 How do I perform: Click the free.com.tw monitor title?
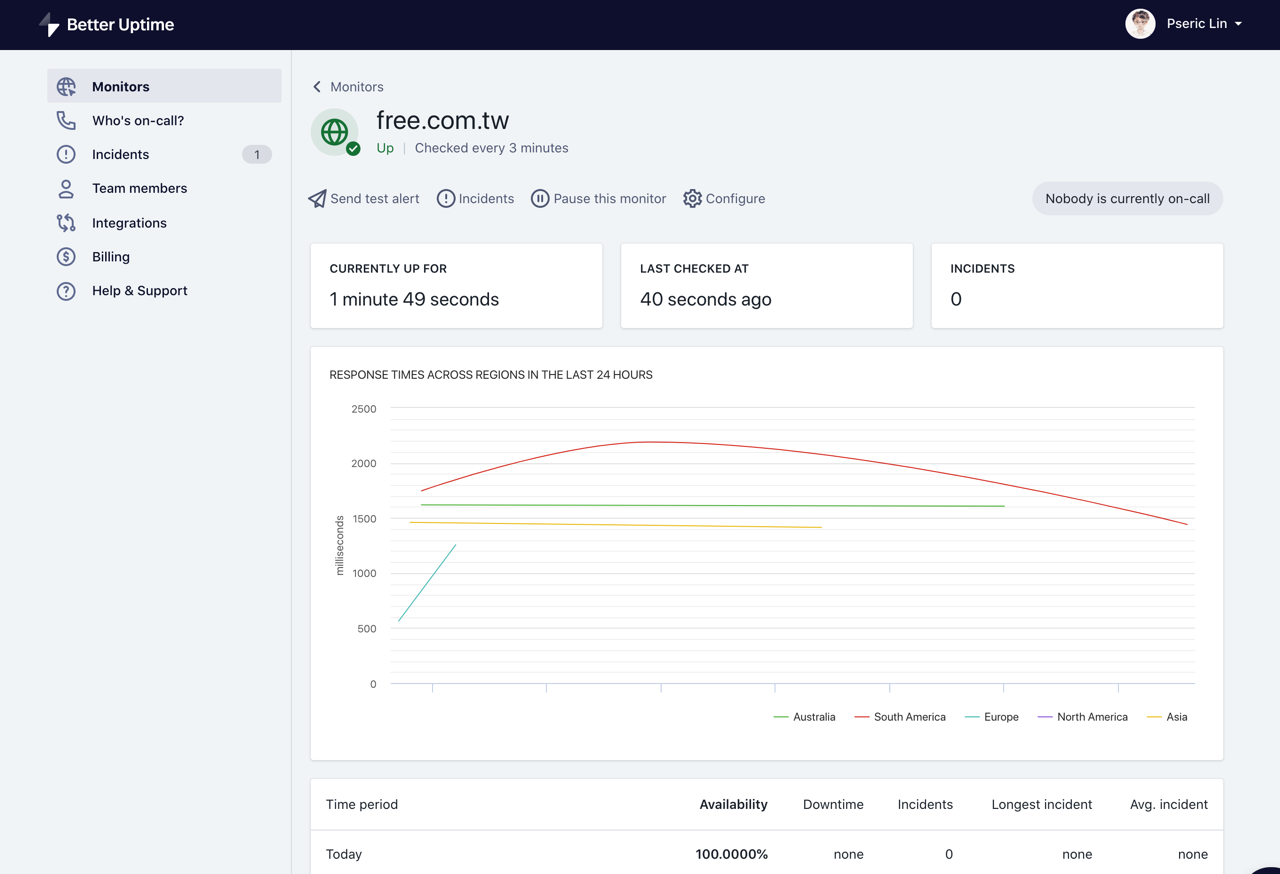pos(443,120)
